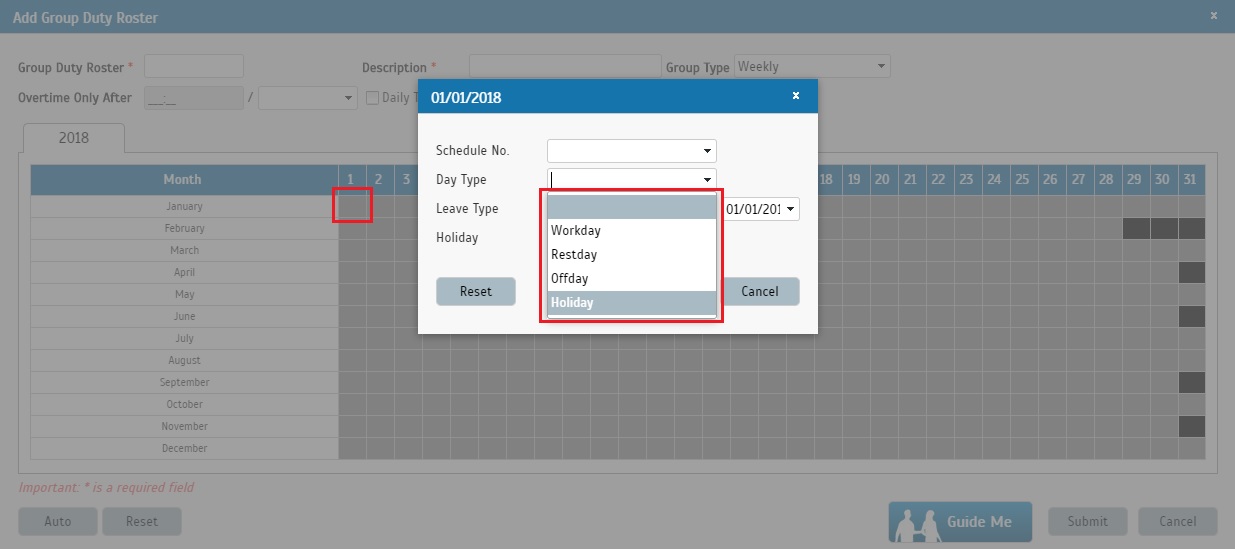1235x549 pixels.
Task: Click the Overtime Only After time field
Action: click(194, 98)
